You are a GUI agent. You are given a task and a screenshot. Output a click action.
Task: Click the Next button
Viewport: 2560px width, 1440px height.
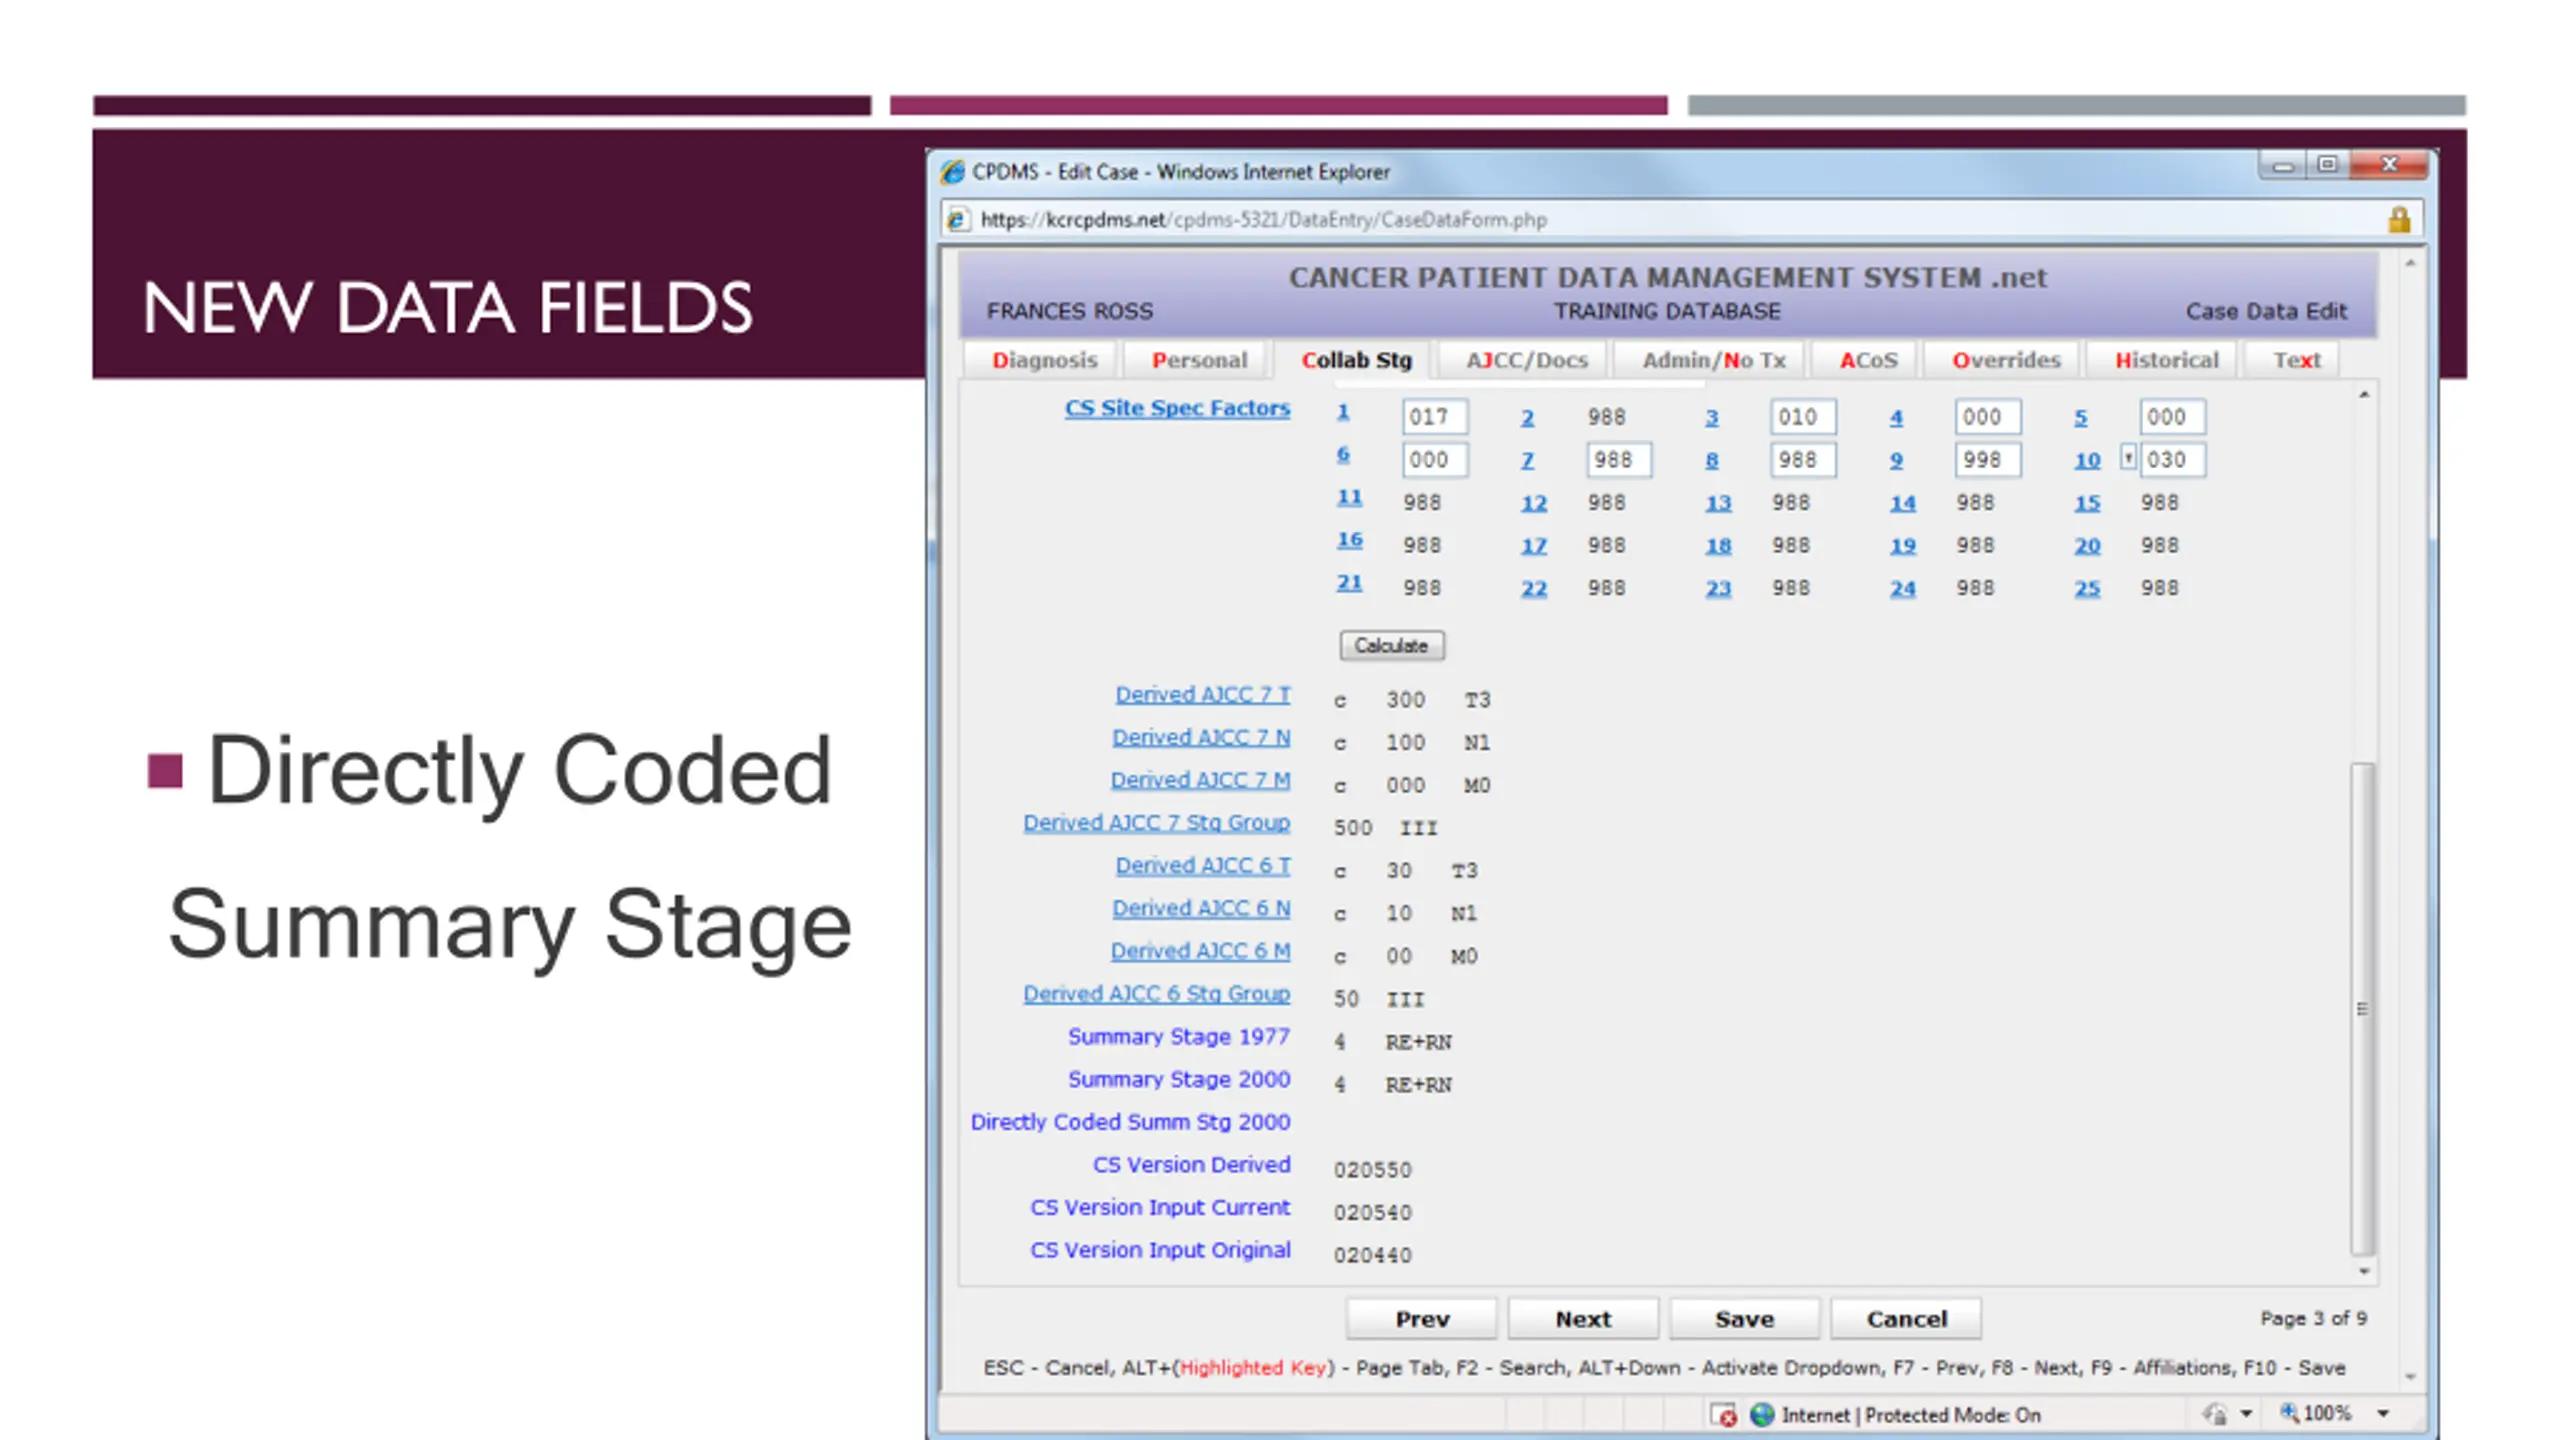1583,1319
